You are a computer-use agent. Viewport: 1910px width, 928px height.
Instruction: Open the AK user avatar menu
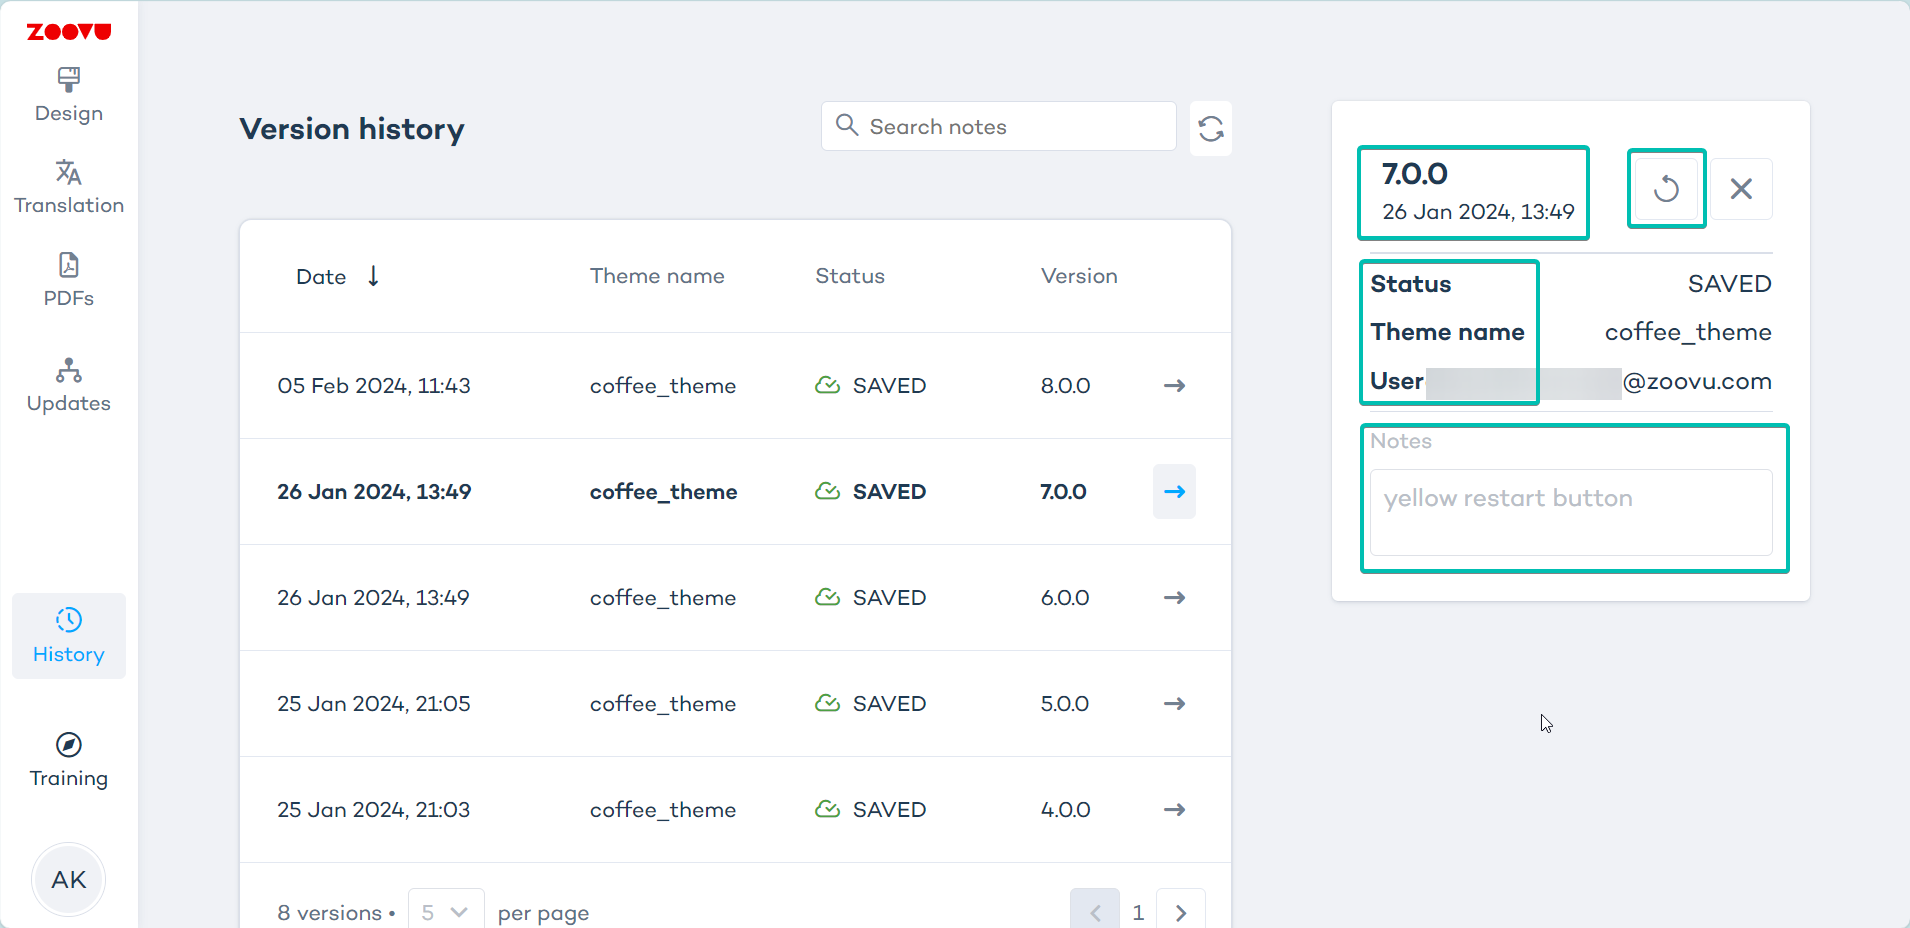click(x=68, y=880)
